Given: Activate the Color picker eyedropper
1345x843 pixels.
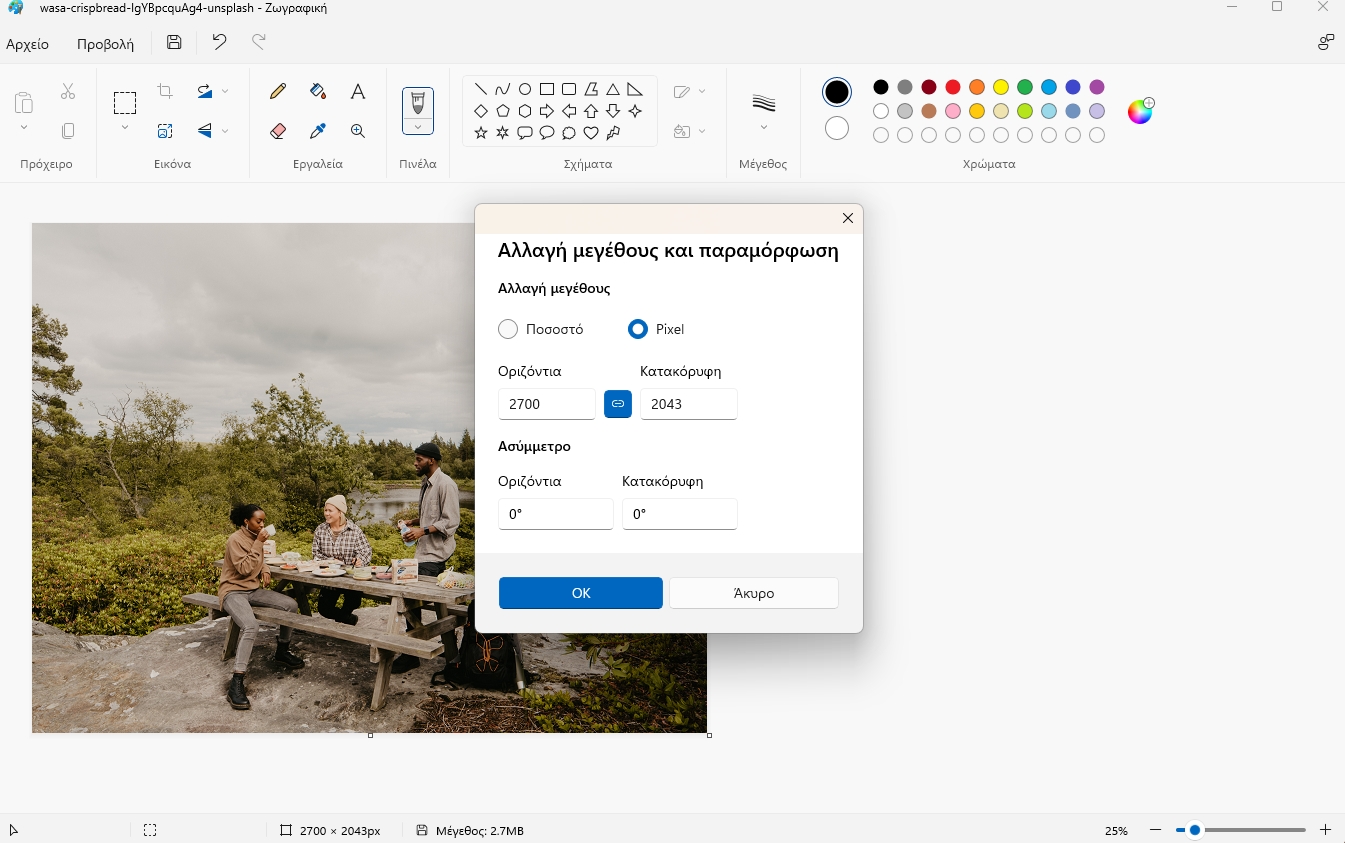Looking at the screenshot, I should click(318, 131).
